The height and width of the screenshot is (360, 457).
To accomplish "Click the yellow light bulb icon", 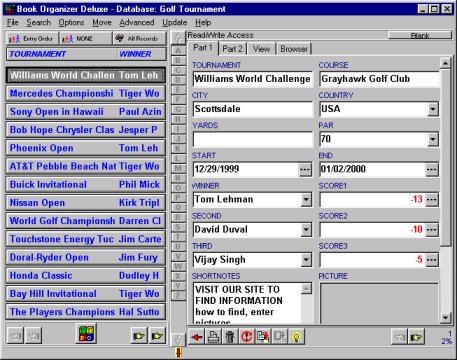I will coord(296,337).
